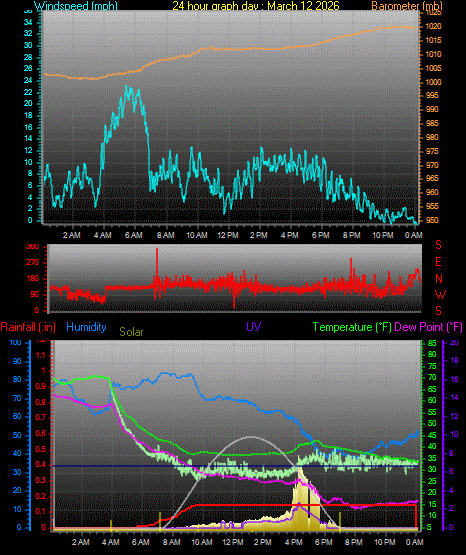Click "45" on the green temperature scale
This screenshot has width=466, height=555.
pos(432,435)
